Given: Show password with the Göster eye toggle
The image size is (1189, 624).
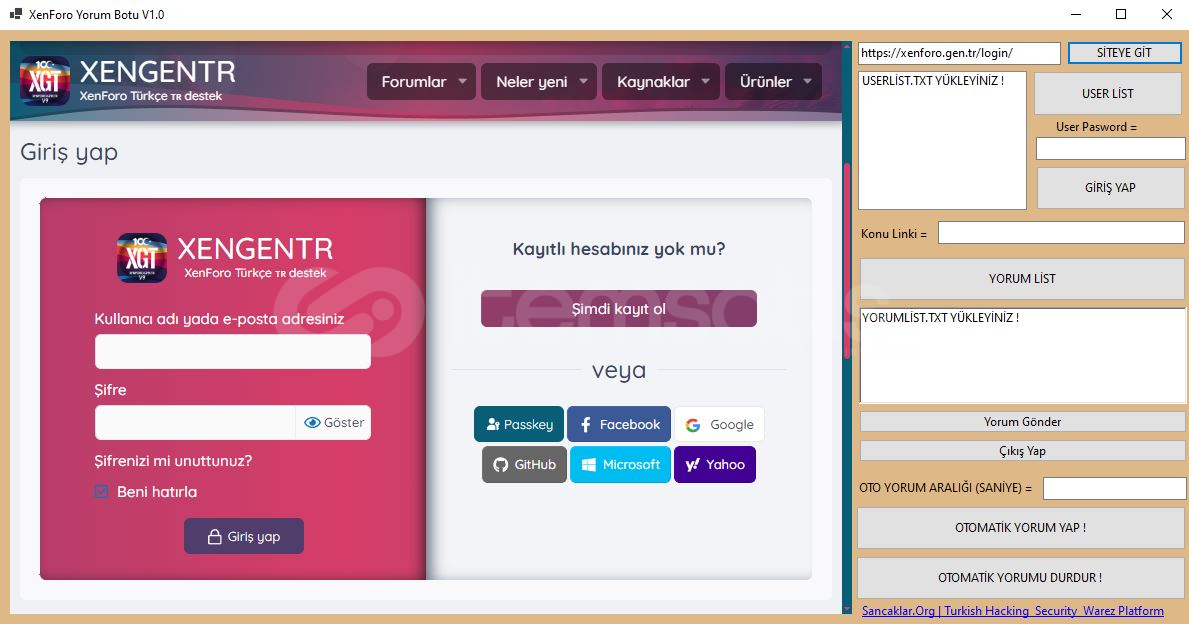Looking at the screenshot, I should point(334,422).
